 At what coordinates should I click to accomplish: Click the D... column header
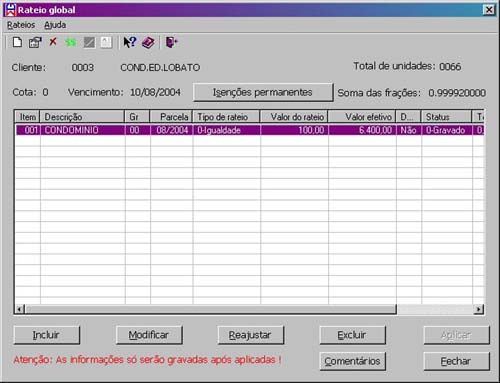click(409, 117)
